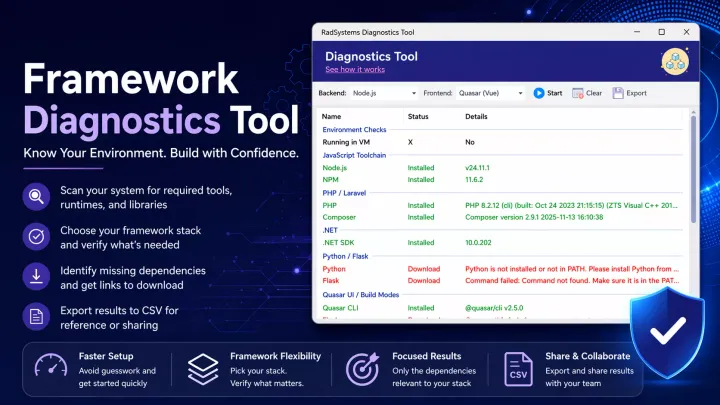This screenshot has height=405, width=720.
Task: Click the speedometer Faster Setup icon
Action: (x=51, y=368)
